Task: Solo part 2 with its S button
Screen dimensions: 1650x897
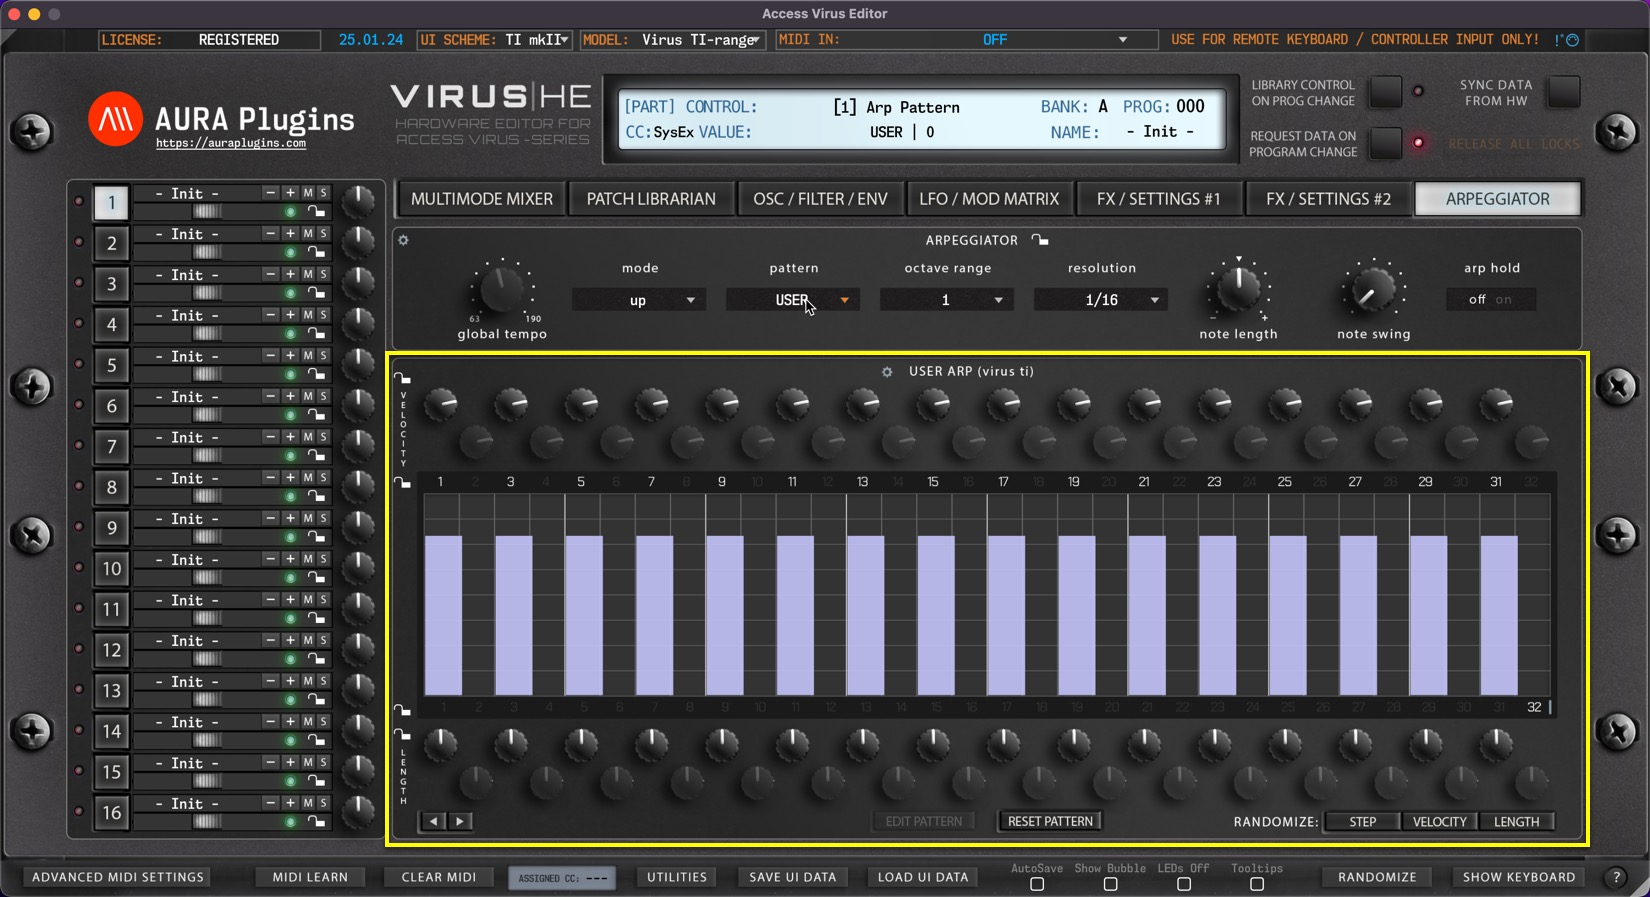Action: click(323, 233)
